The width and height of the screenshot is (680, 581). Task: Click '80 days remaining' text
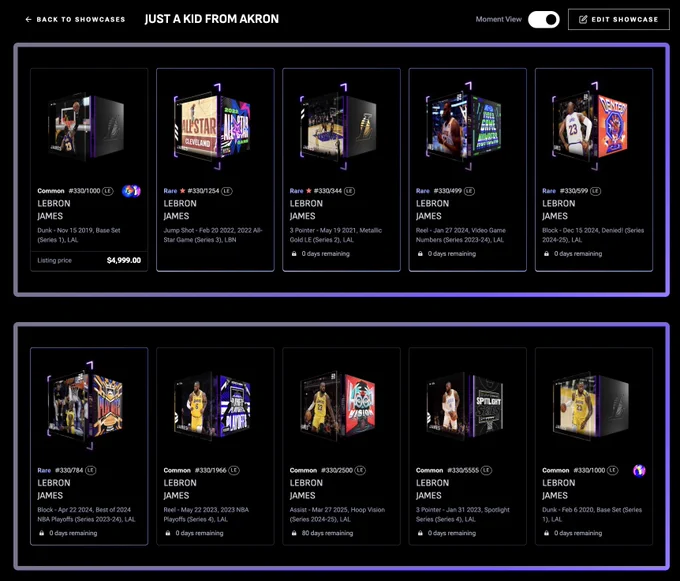pos(327,533)
